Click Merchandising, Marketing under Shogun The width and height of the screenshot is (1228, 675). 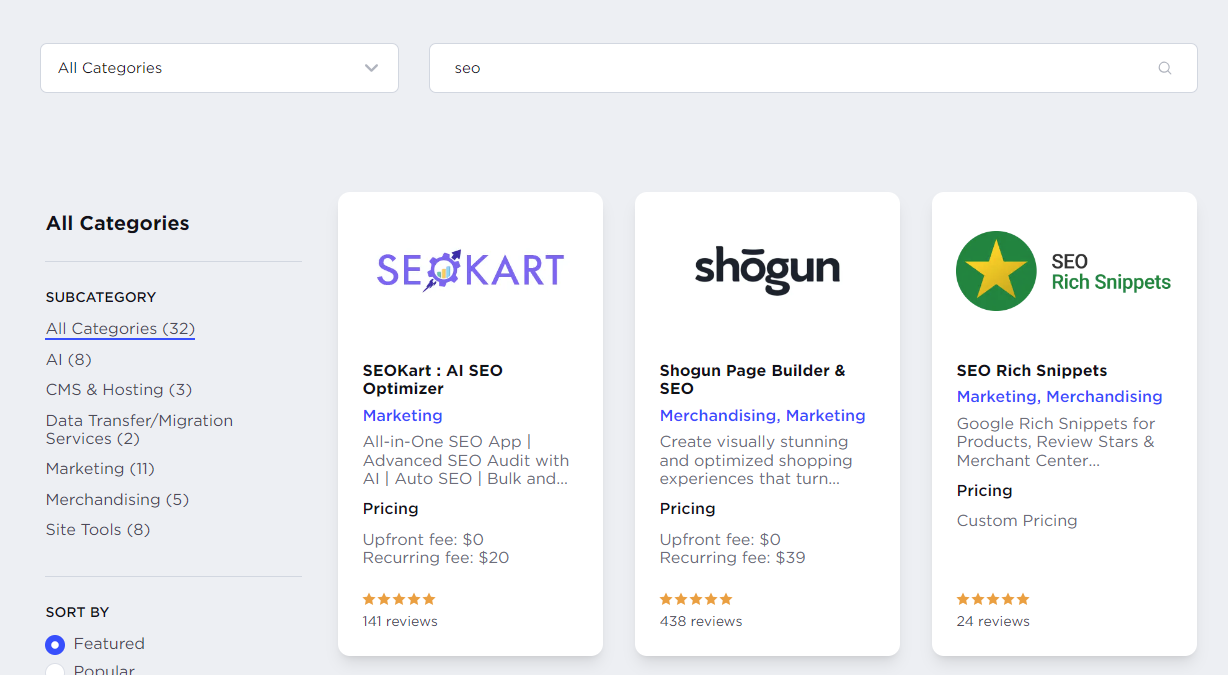[x=763, y=415]
